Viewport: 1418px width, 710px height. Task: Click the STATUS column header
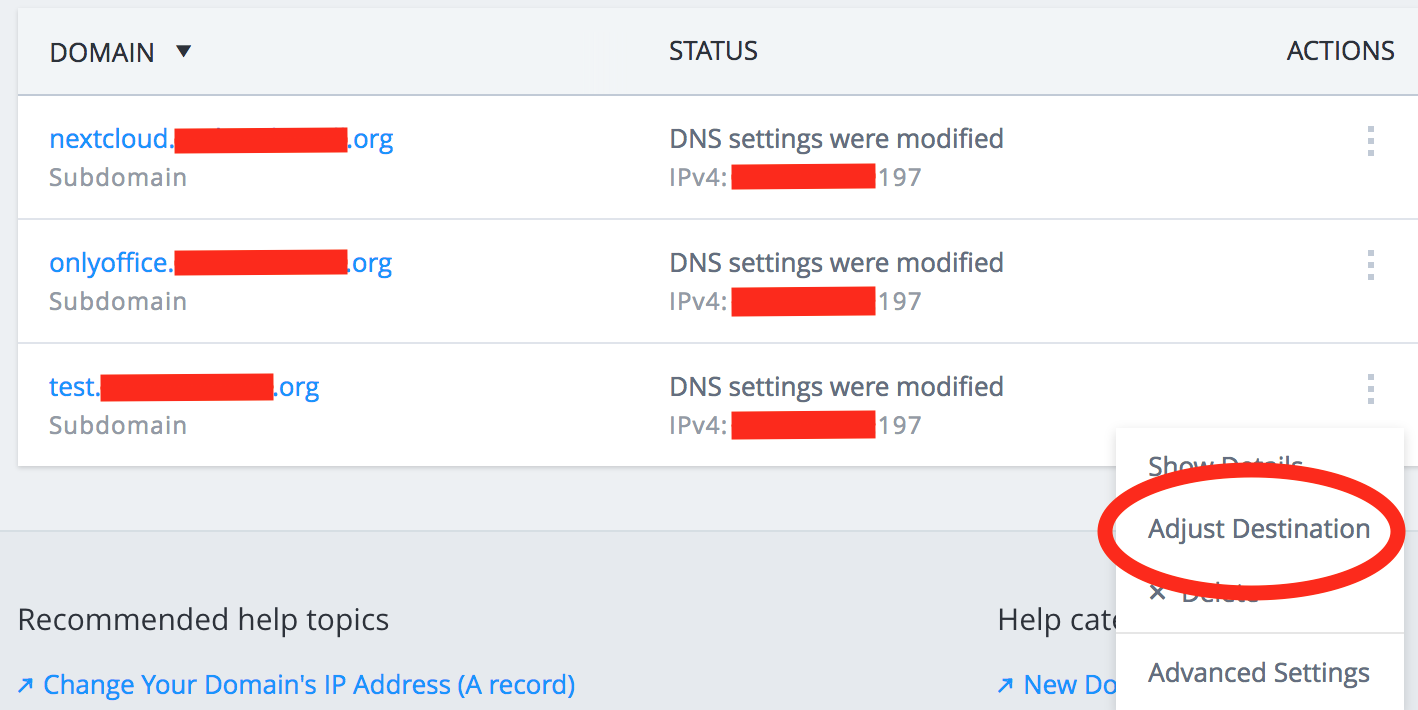[x=713, y=51]
